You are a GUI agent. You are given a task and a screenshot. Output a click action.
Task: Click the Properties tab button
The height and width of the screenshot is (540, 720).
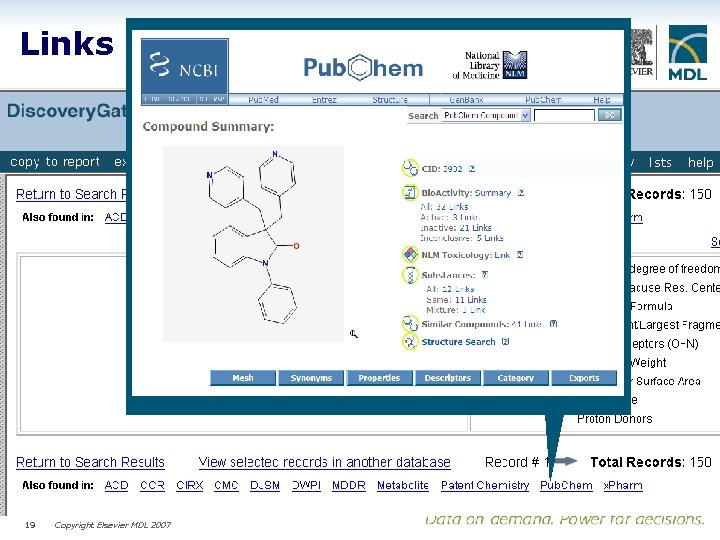coord(379,378)
